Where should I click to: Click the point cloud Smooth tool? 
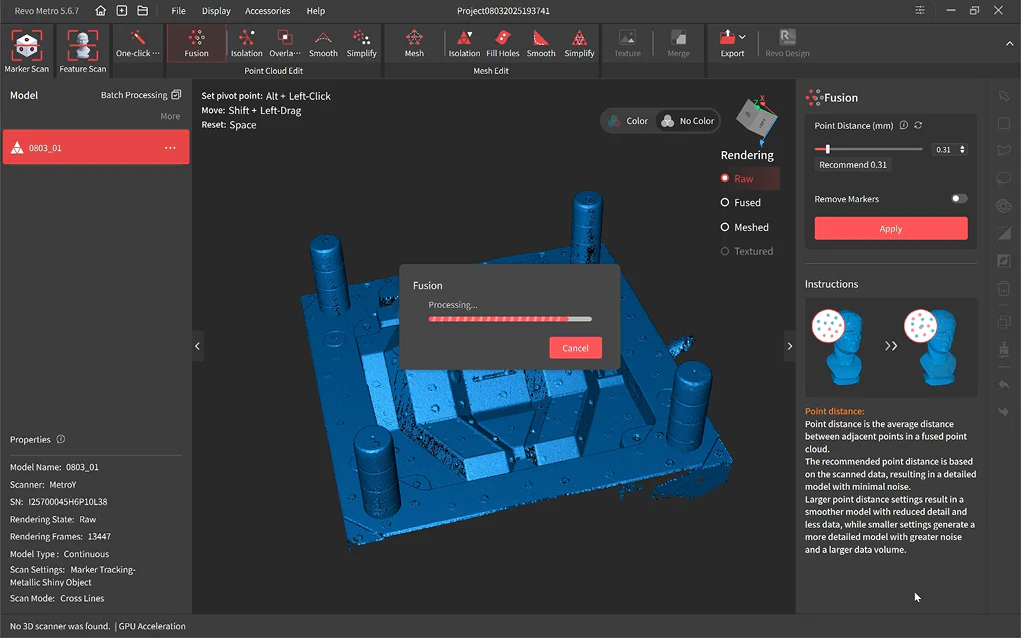coord(323,44)
